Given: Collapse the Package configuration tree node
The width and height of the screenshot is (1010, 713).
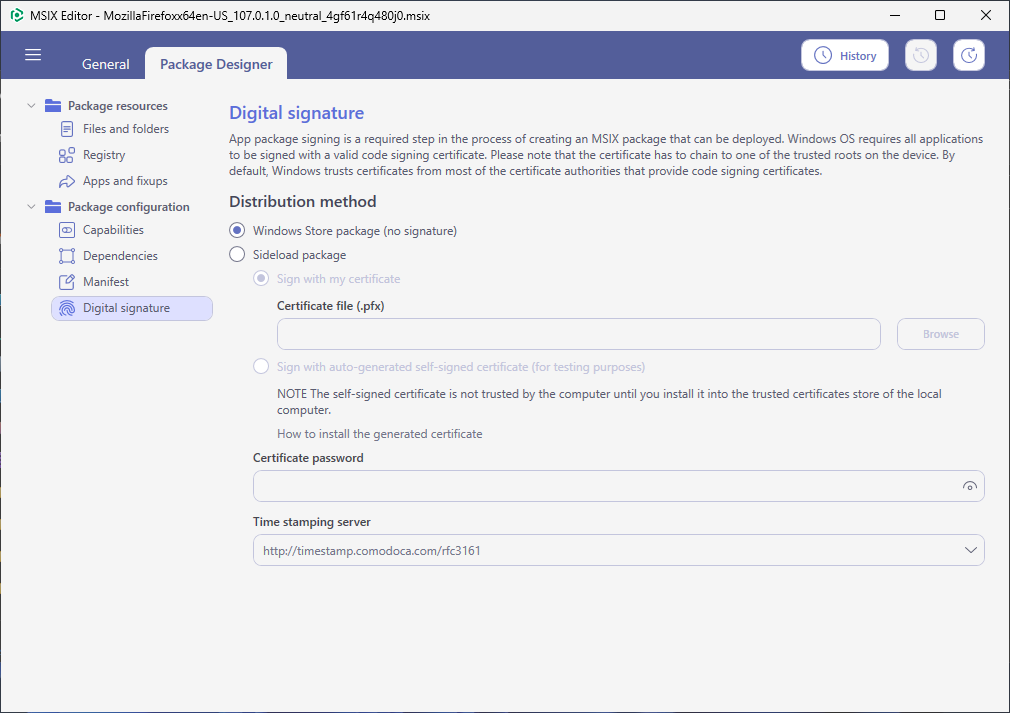Looking at the screenshot, I should tap(31, 207).
